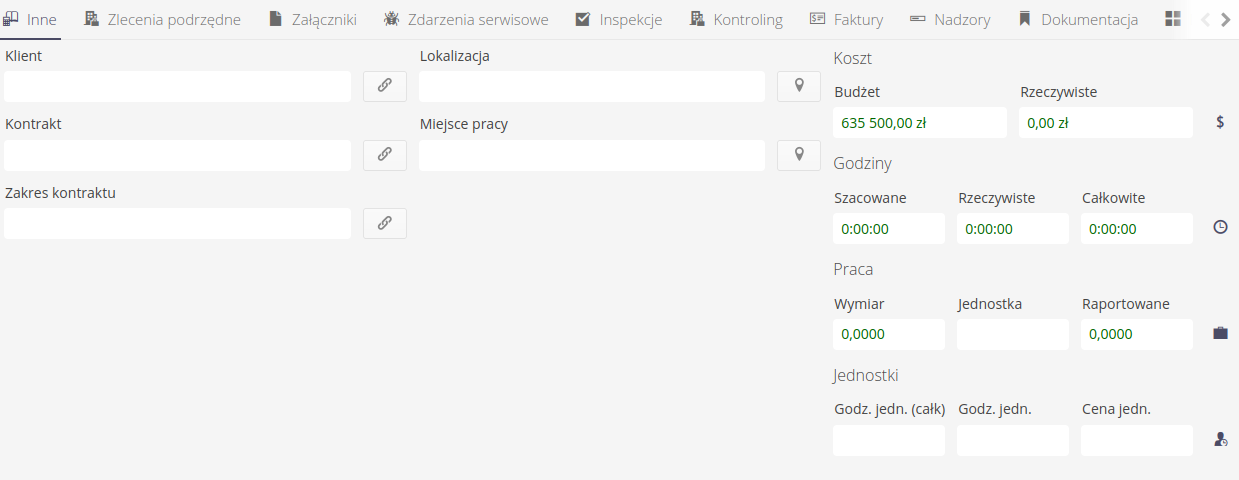Click the Budżet input field
This screenshot has width=1239, height=480.
919,123
